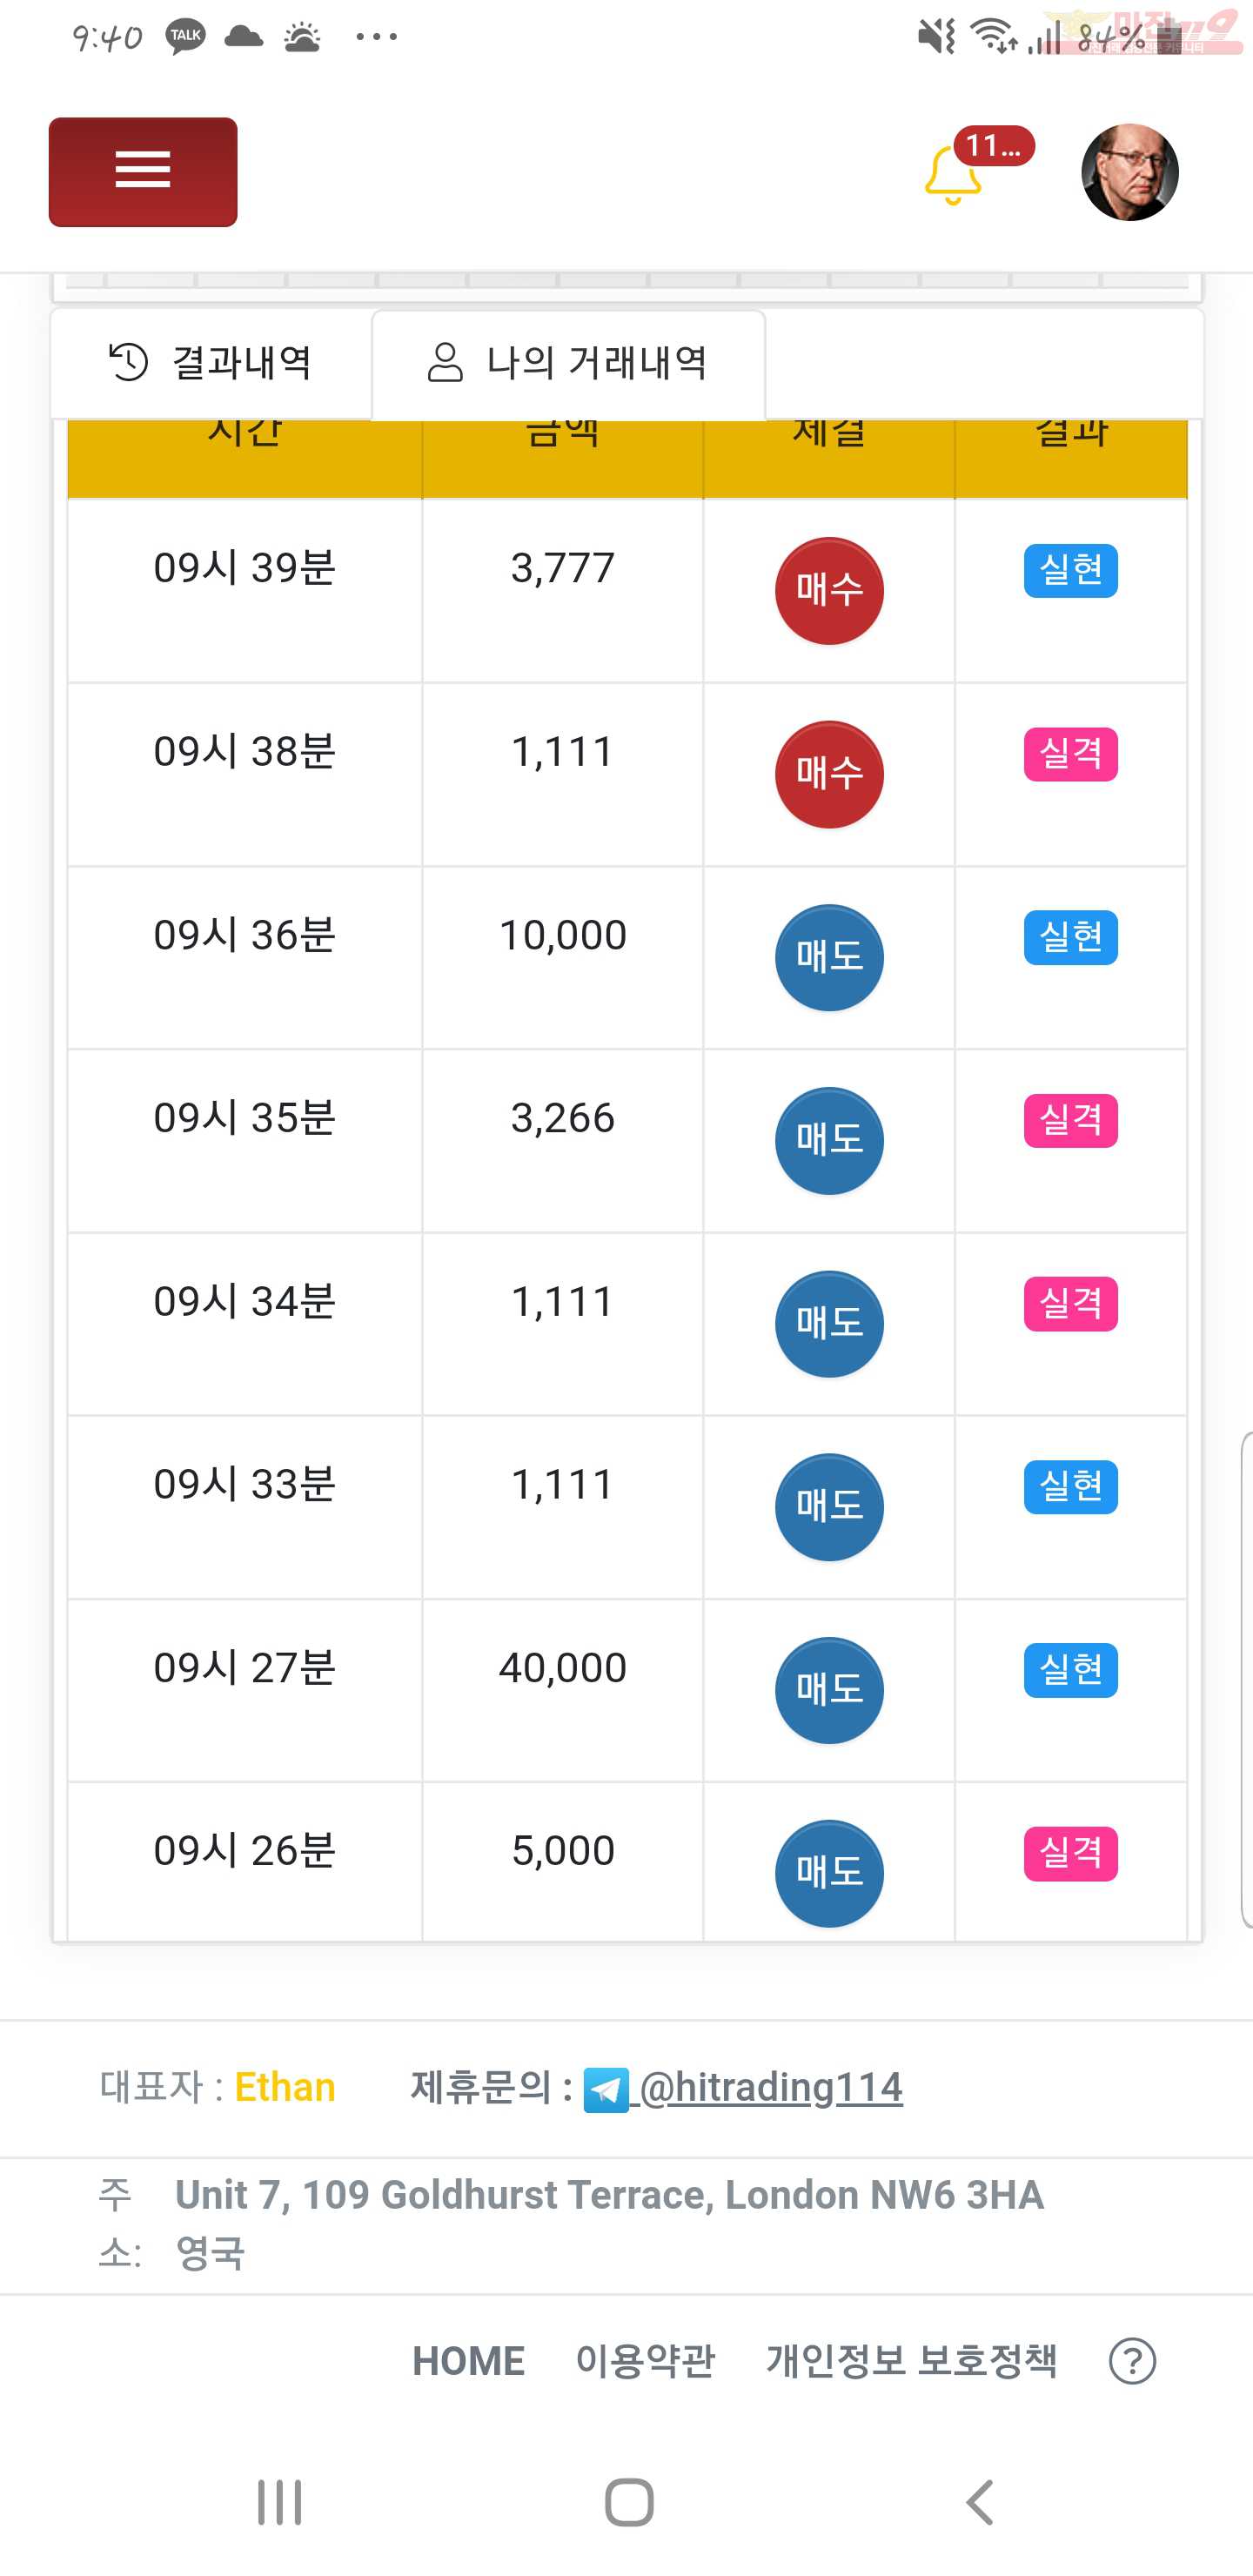Viewport: 1253px width, 2576px height.
Task: Click the 실현 result in the 10,000 row
Action: (1070, 937)
